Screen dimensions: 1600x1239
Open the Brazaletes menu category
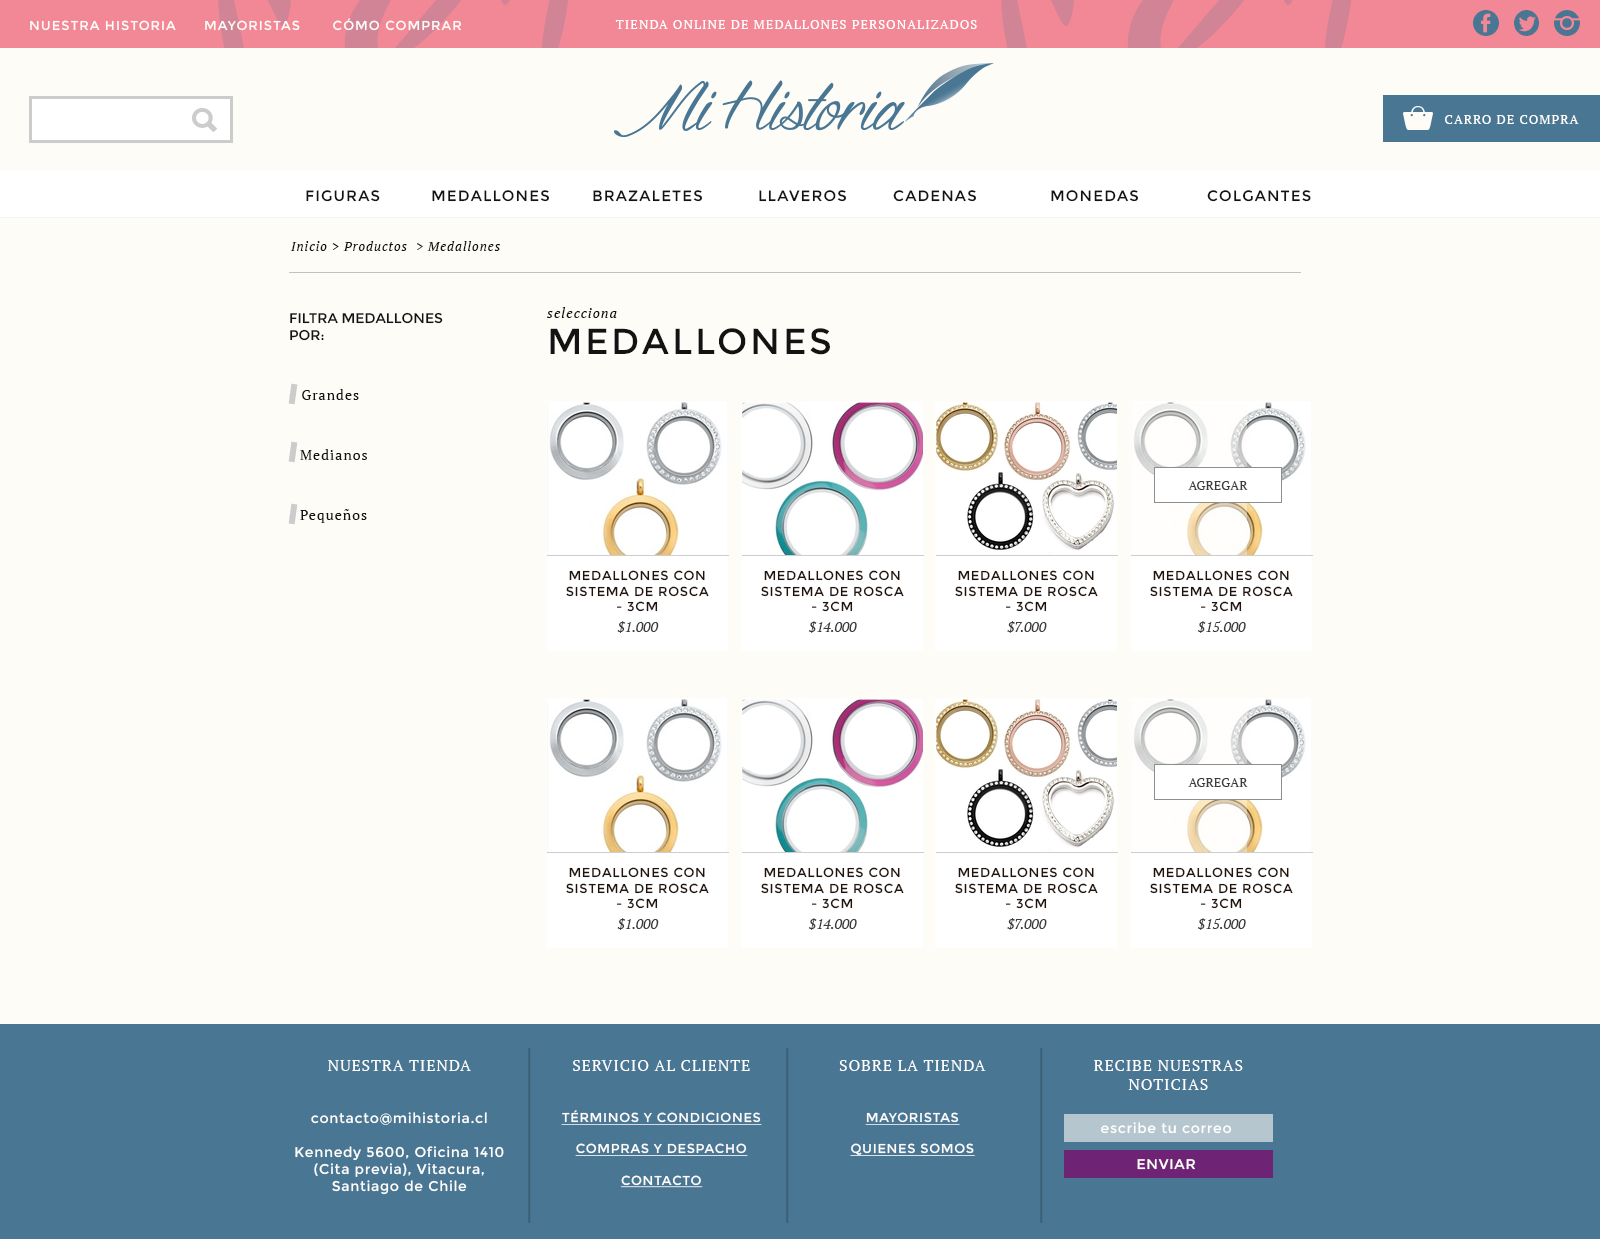click(647, 196)
